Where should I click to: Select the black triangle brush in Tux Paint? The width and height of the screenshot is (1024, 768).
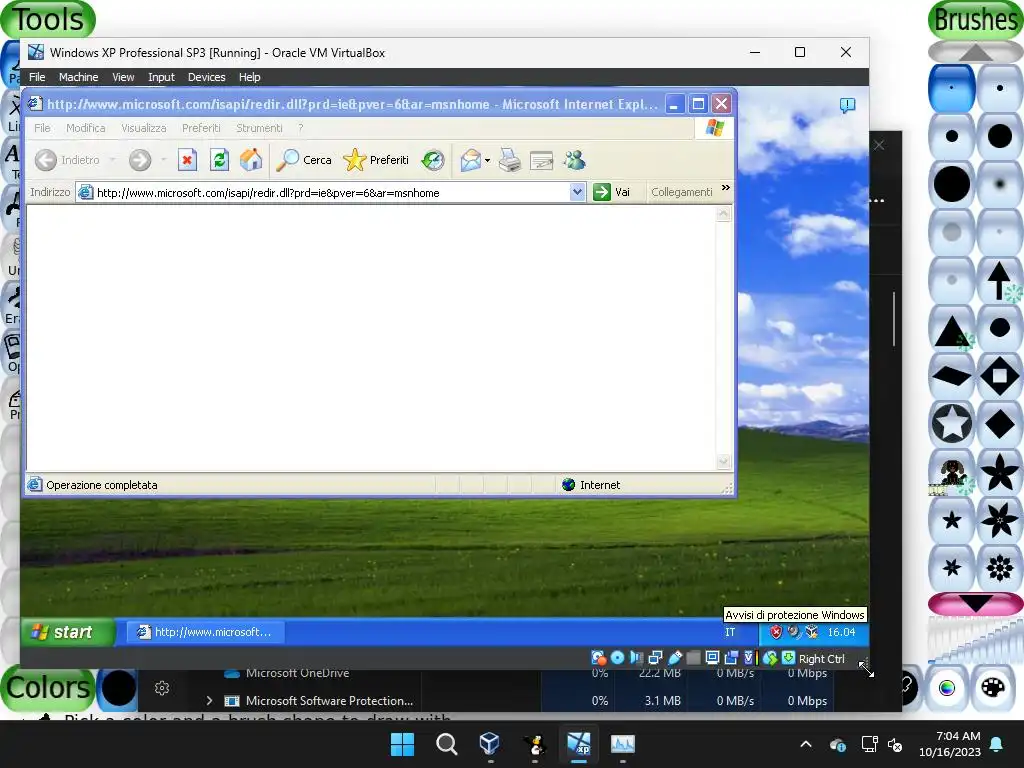pyautogui.click(x=952, y=328)
